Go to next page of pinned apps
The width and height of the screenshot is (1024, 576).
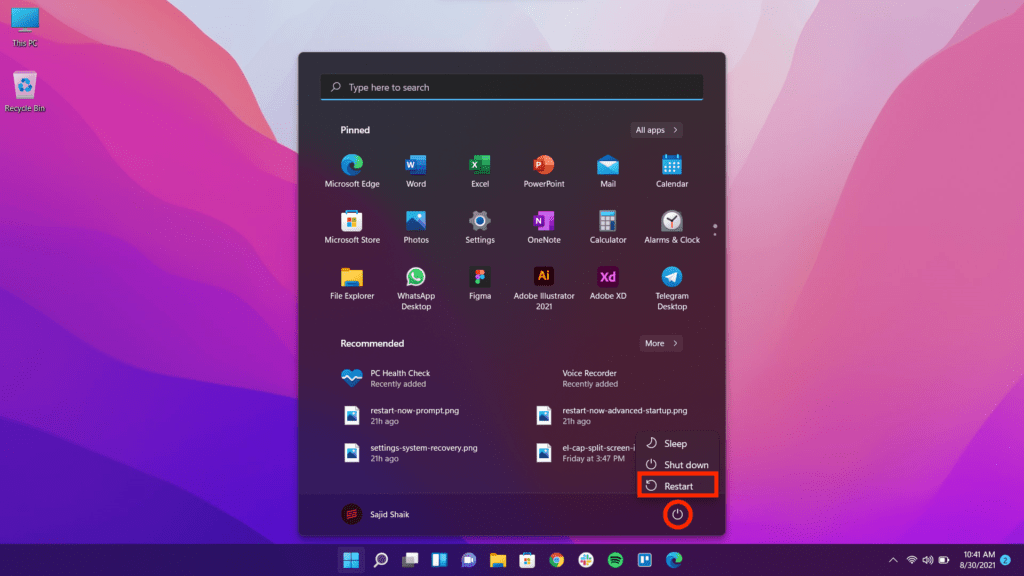714,234
